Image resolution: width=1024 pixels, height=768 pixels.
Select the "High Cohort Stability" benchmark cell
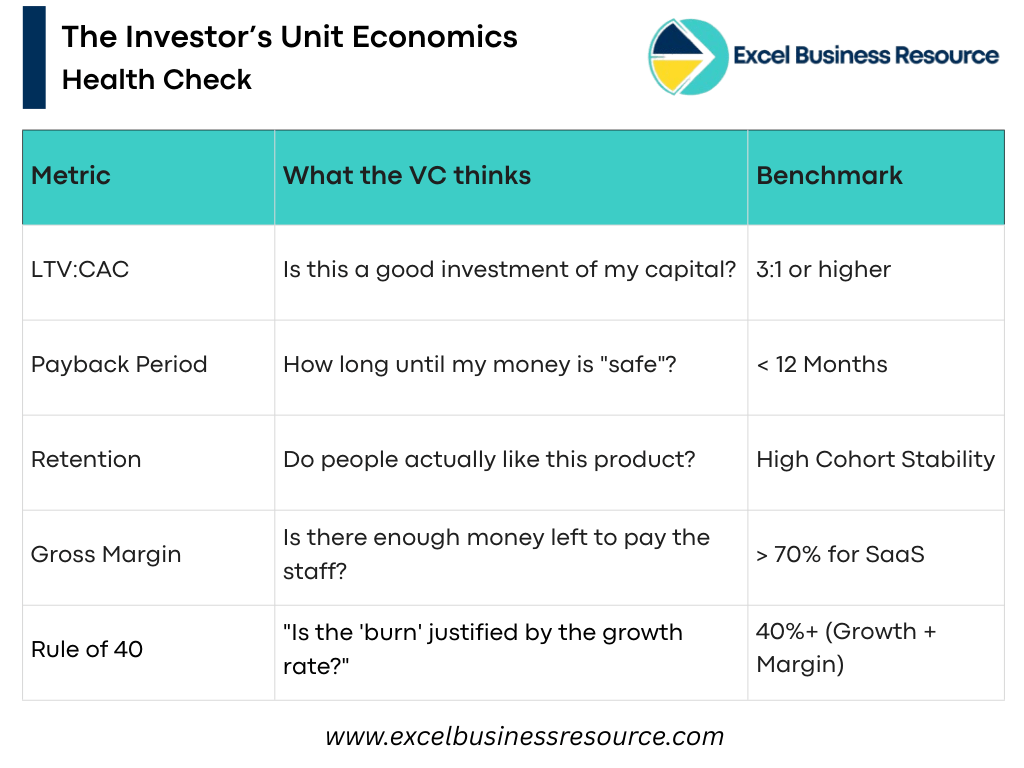(875, 460)
